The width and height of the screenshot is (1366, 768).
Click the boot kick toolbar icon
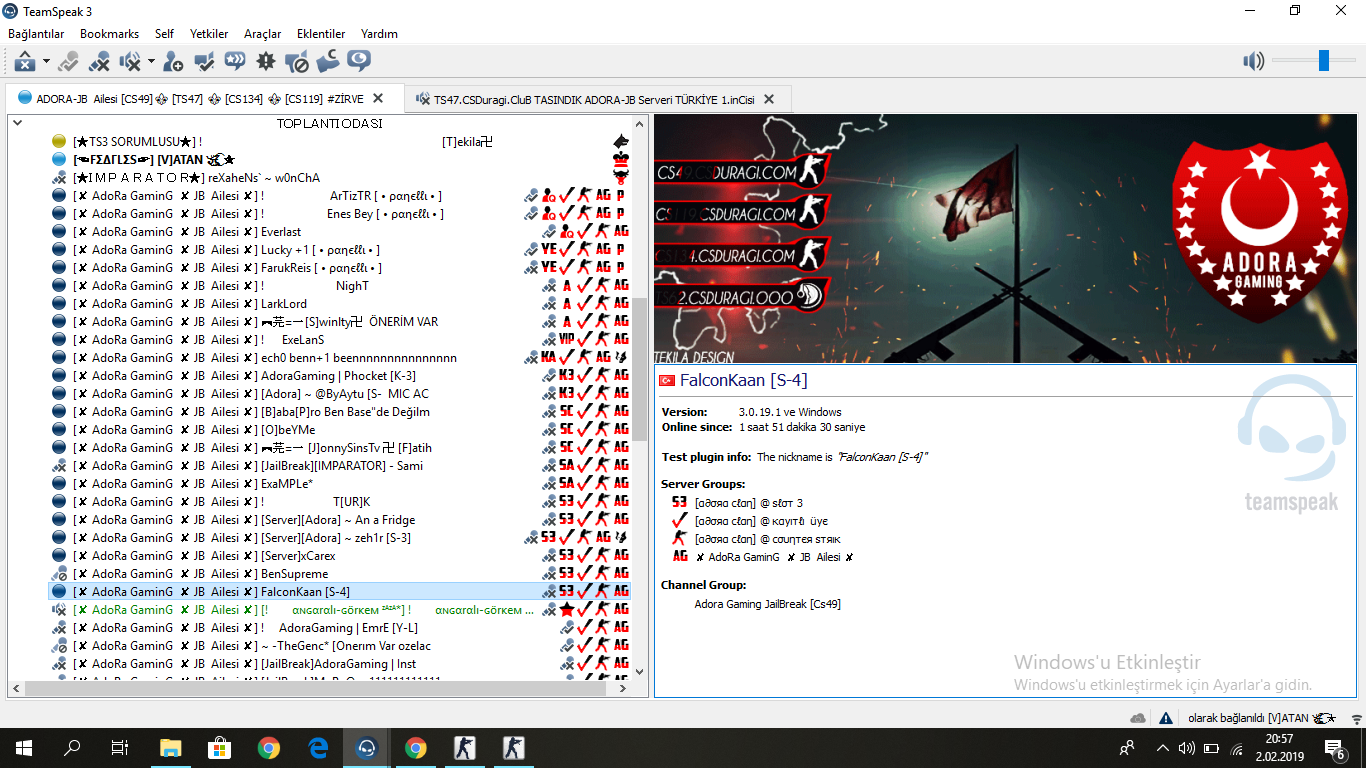(328, 62)
